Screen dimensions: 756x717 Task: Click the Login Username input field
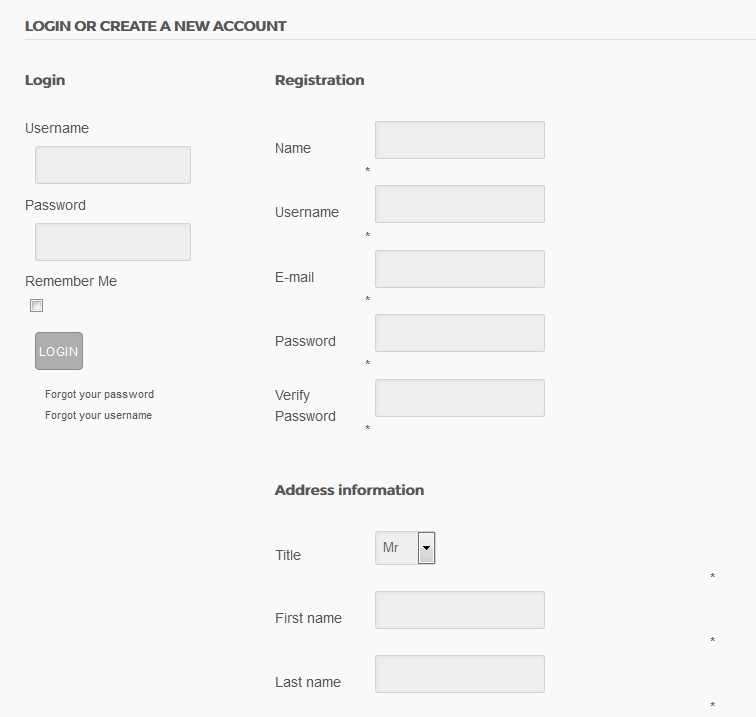click(113, 165)
